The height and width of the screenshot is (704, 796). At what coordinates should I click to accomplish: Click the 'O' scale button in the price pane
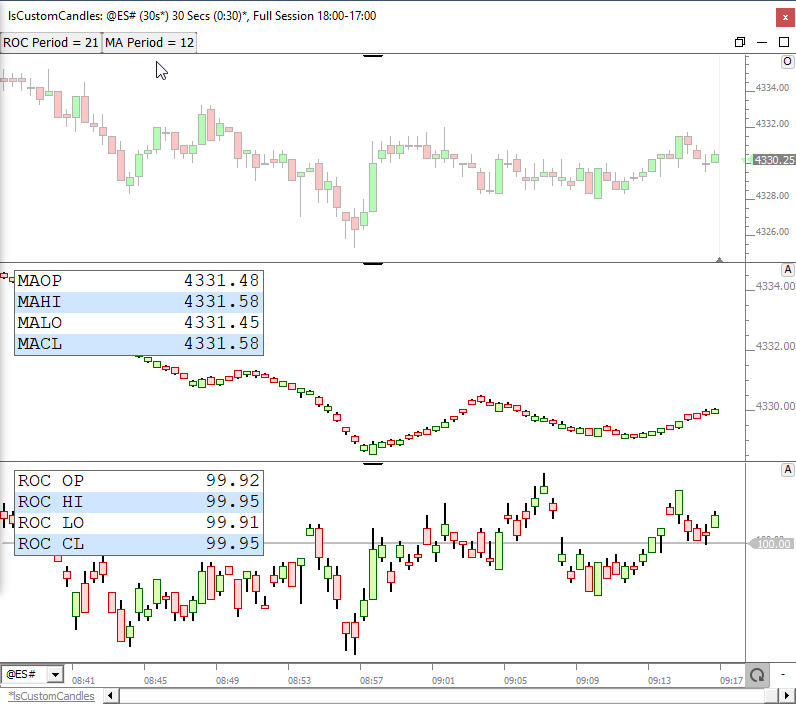[x=787, y=62]
